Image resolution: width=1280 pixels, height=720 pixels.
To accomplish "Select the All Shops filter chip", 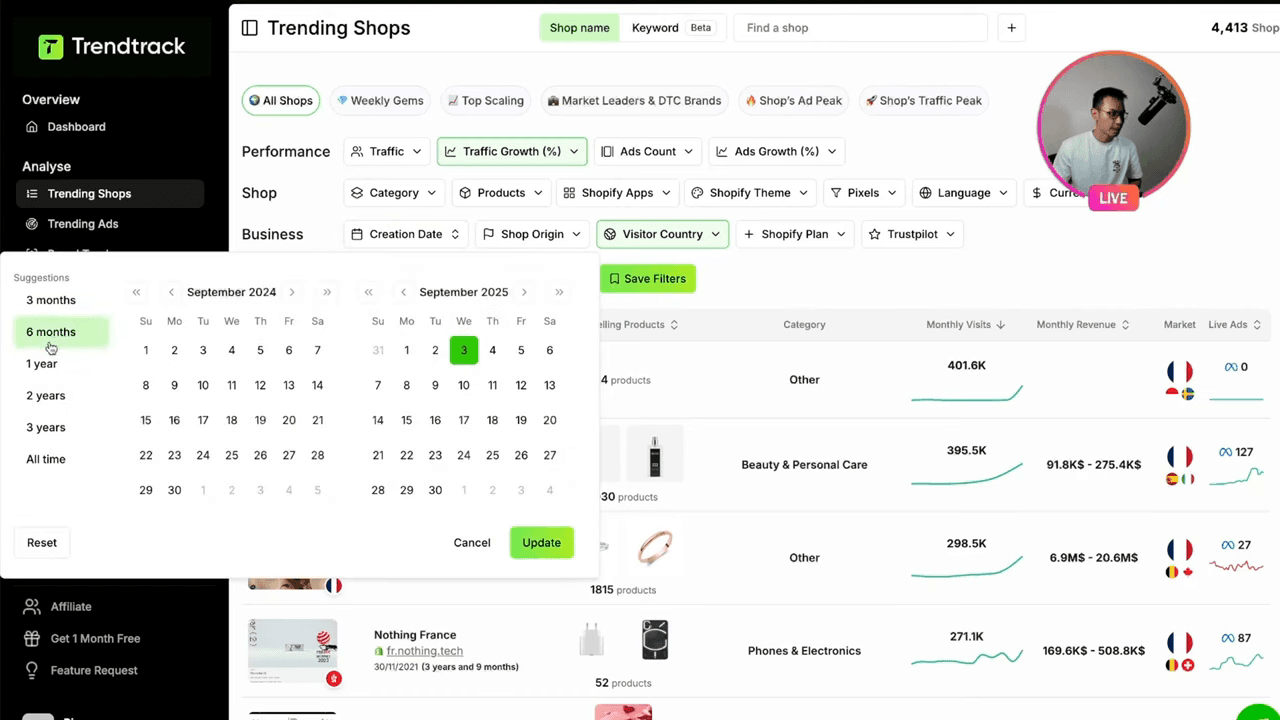I will pyautogui.click(x=280, y=100).
